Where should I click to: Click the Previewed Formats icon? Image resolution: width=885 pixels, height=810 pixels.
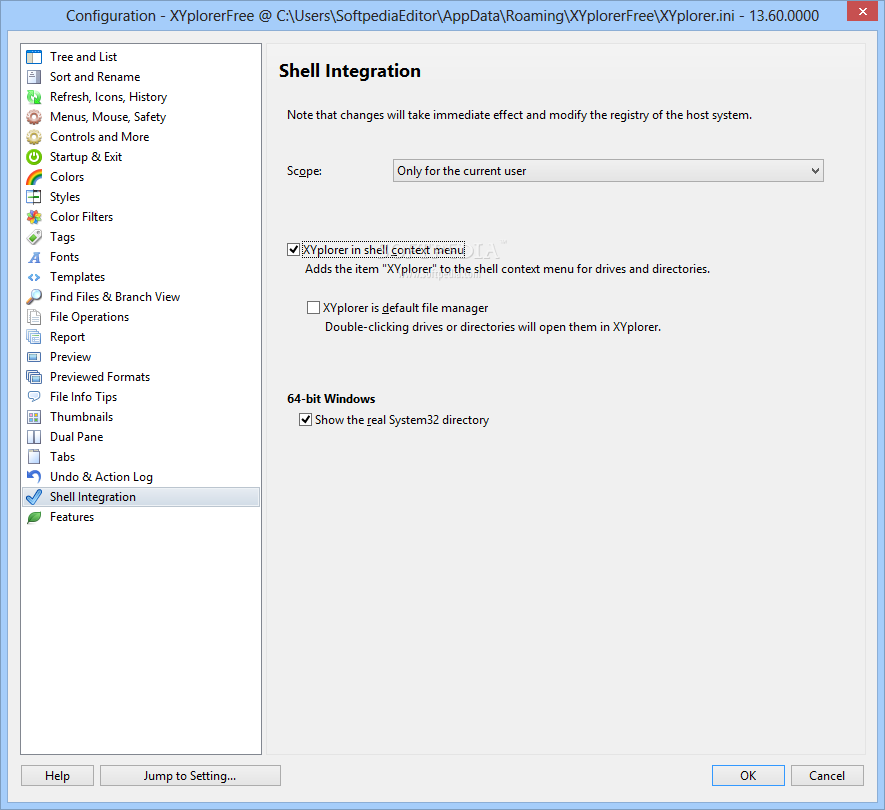34,377
